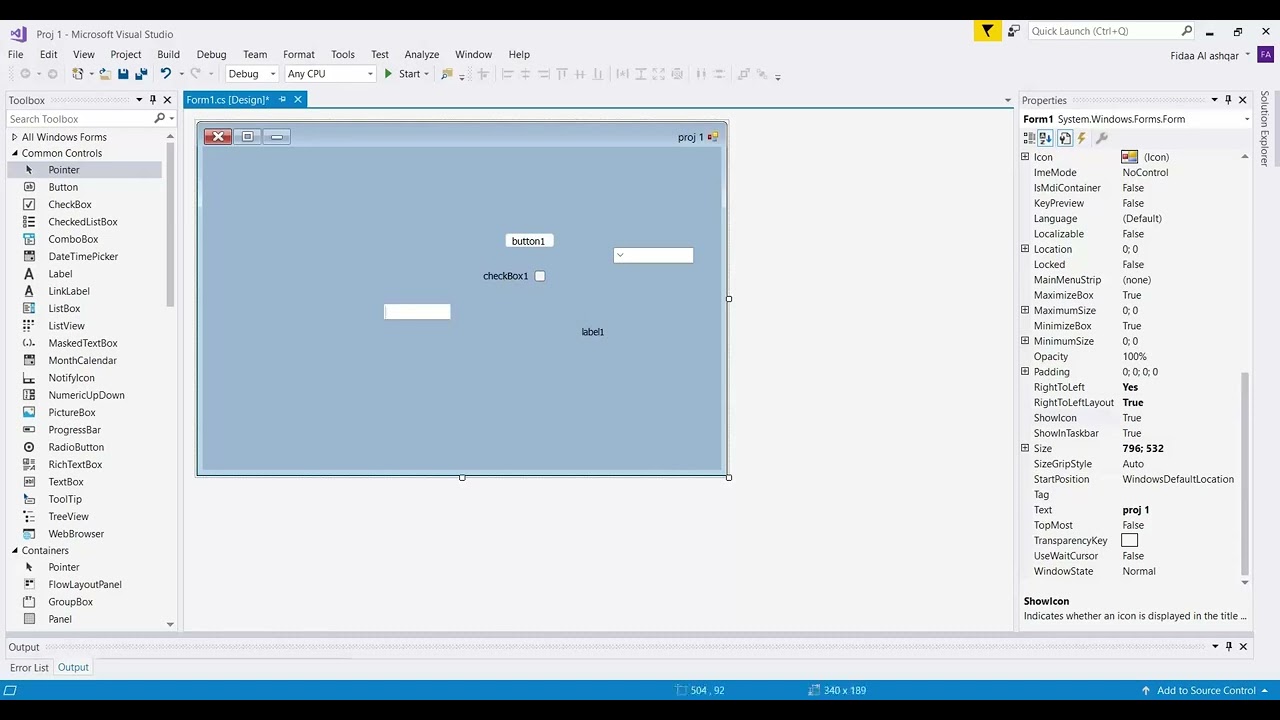
Task: Switch to the Error List tab
Action: tap(29, 668)
